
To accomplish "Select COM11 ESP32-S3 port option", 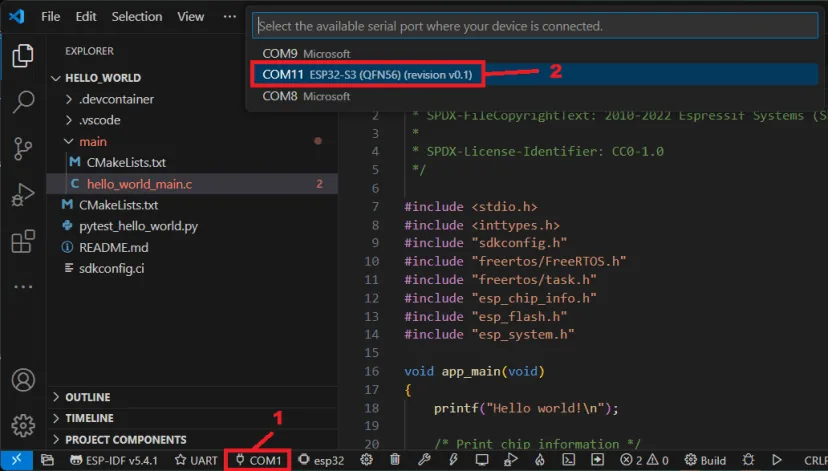I will (x=534, y=74).
